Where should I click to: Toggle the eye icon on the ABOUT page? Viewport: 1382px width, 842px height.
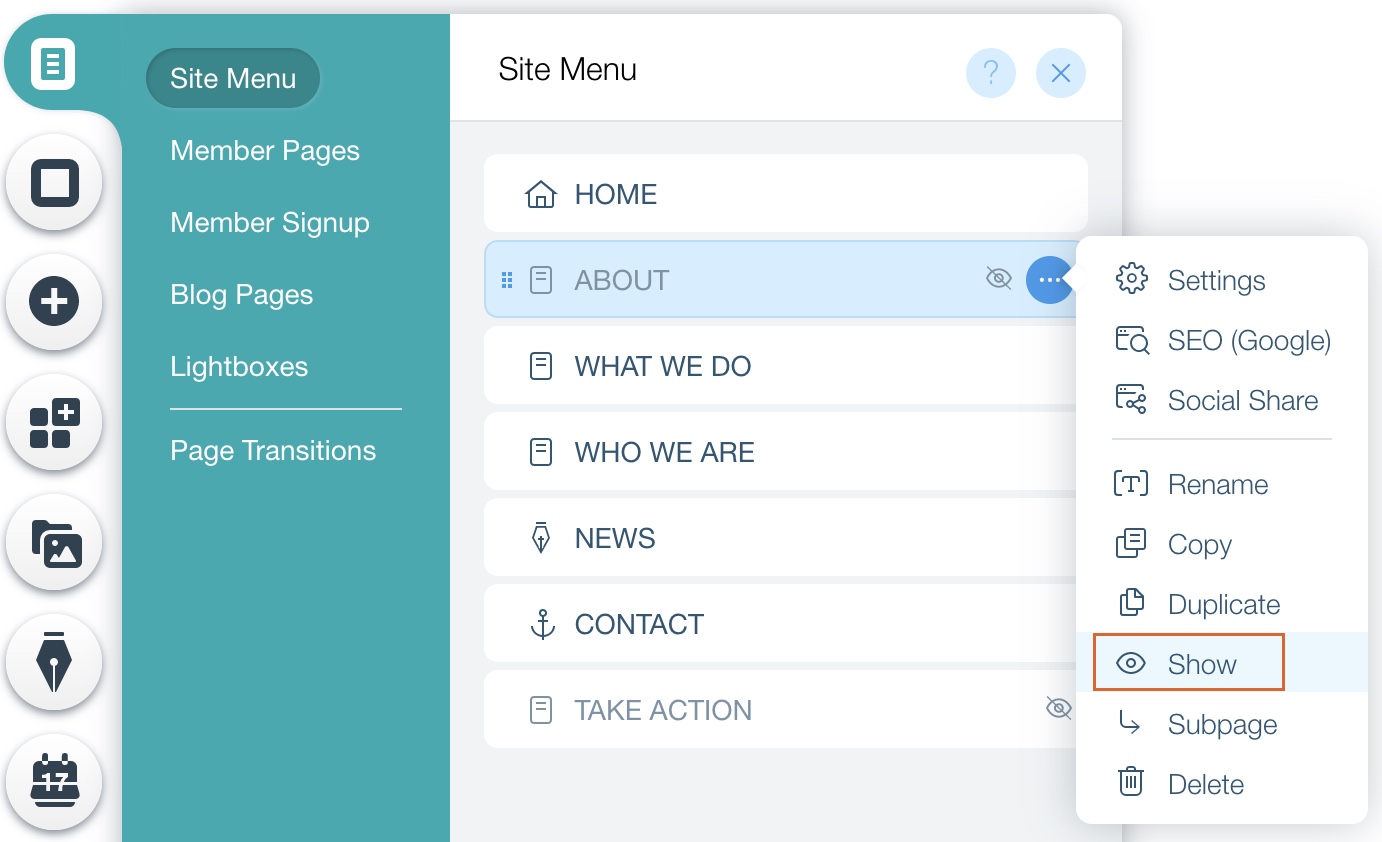click(998, 279)
